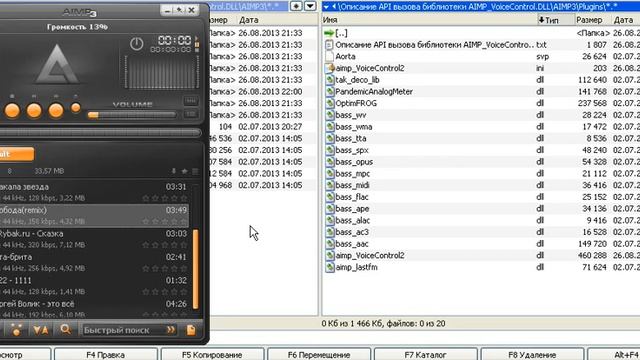640x360 pixels.
Task: Click the orange file icon in AIMP's bottom toolbar
Action: pos(191,330)
